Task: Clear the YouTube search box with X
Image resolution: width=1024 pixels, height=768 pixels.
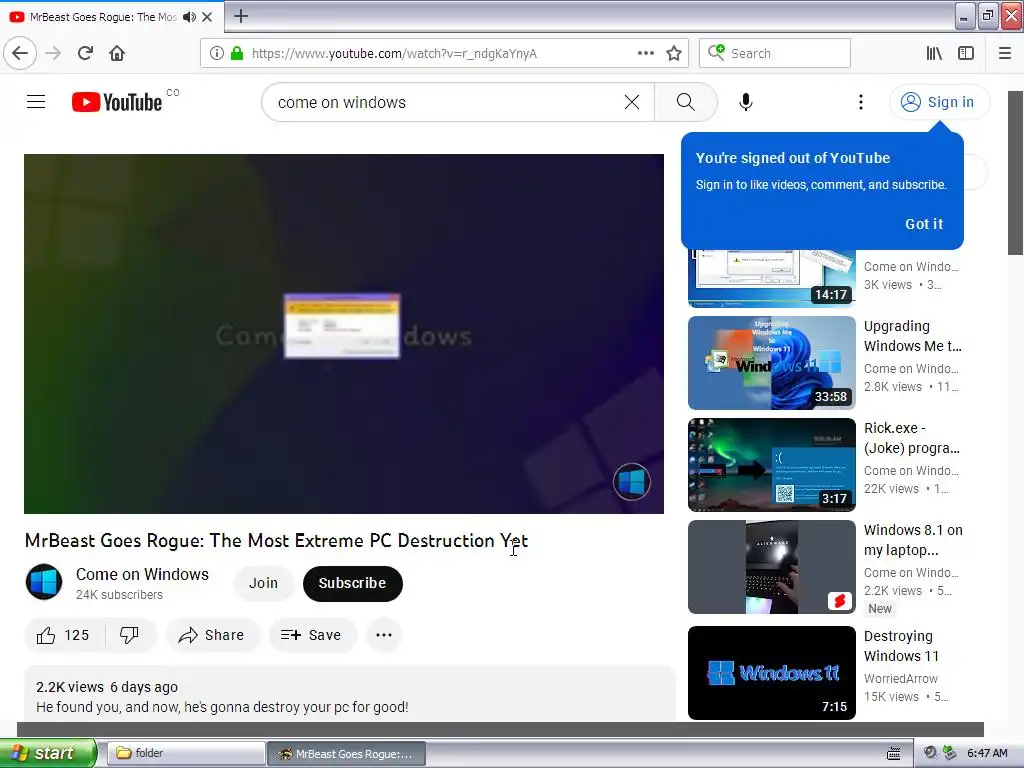Action: coord(632,102)
